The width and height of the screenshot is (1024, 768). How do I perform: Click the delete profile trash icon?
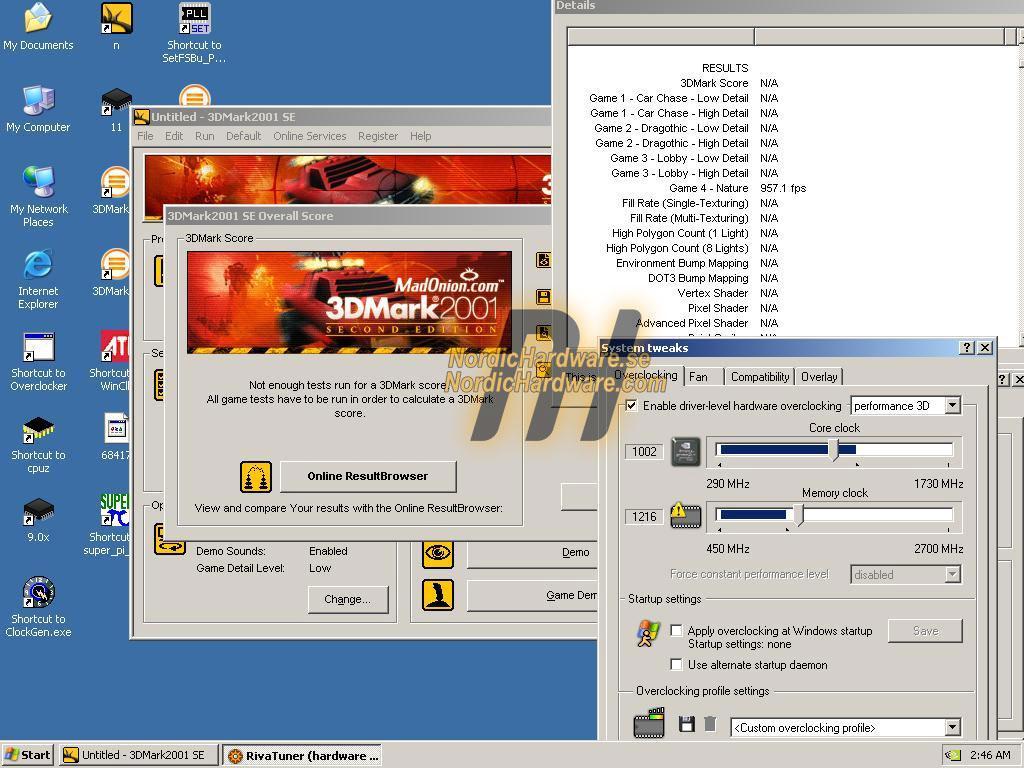[x=711, y=724]
